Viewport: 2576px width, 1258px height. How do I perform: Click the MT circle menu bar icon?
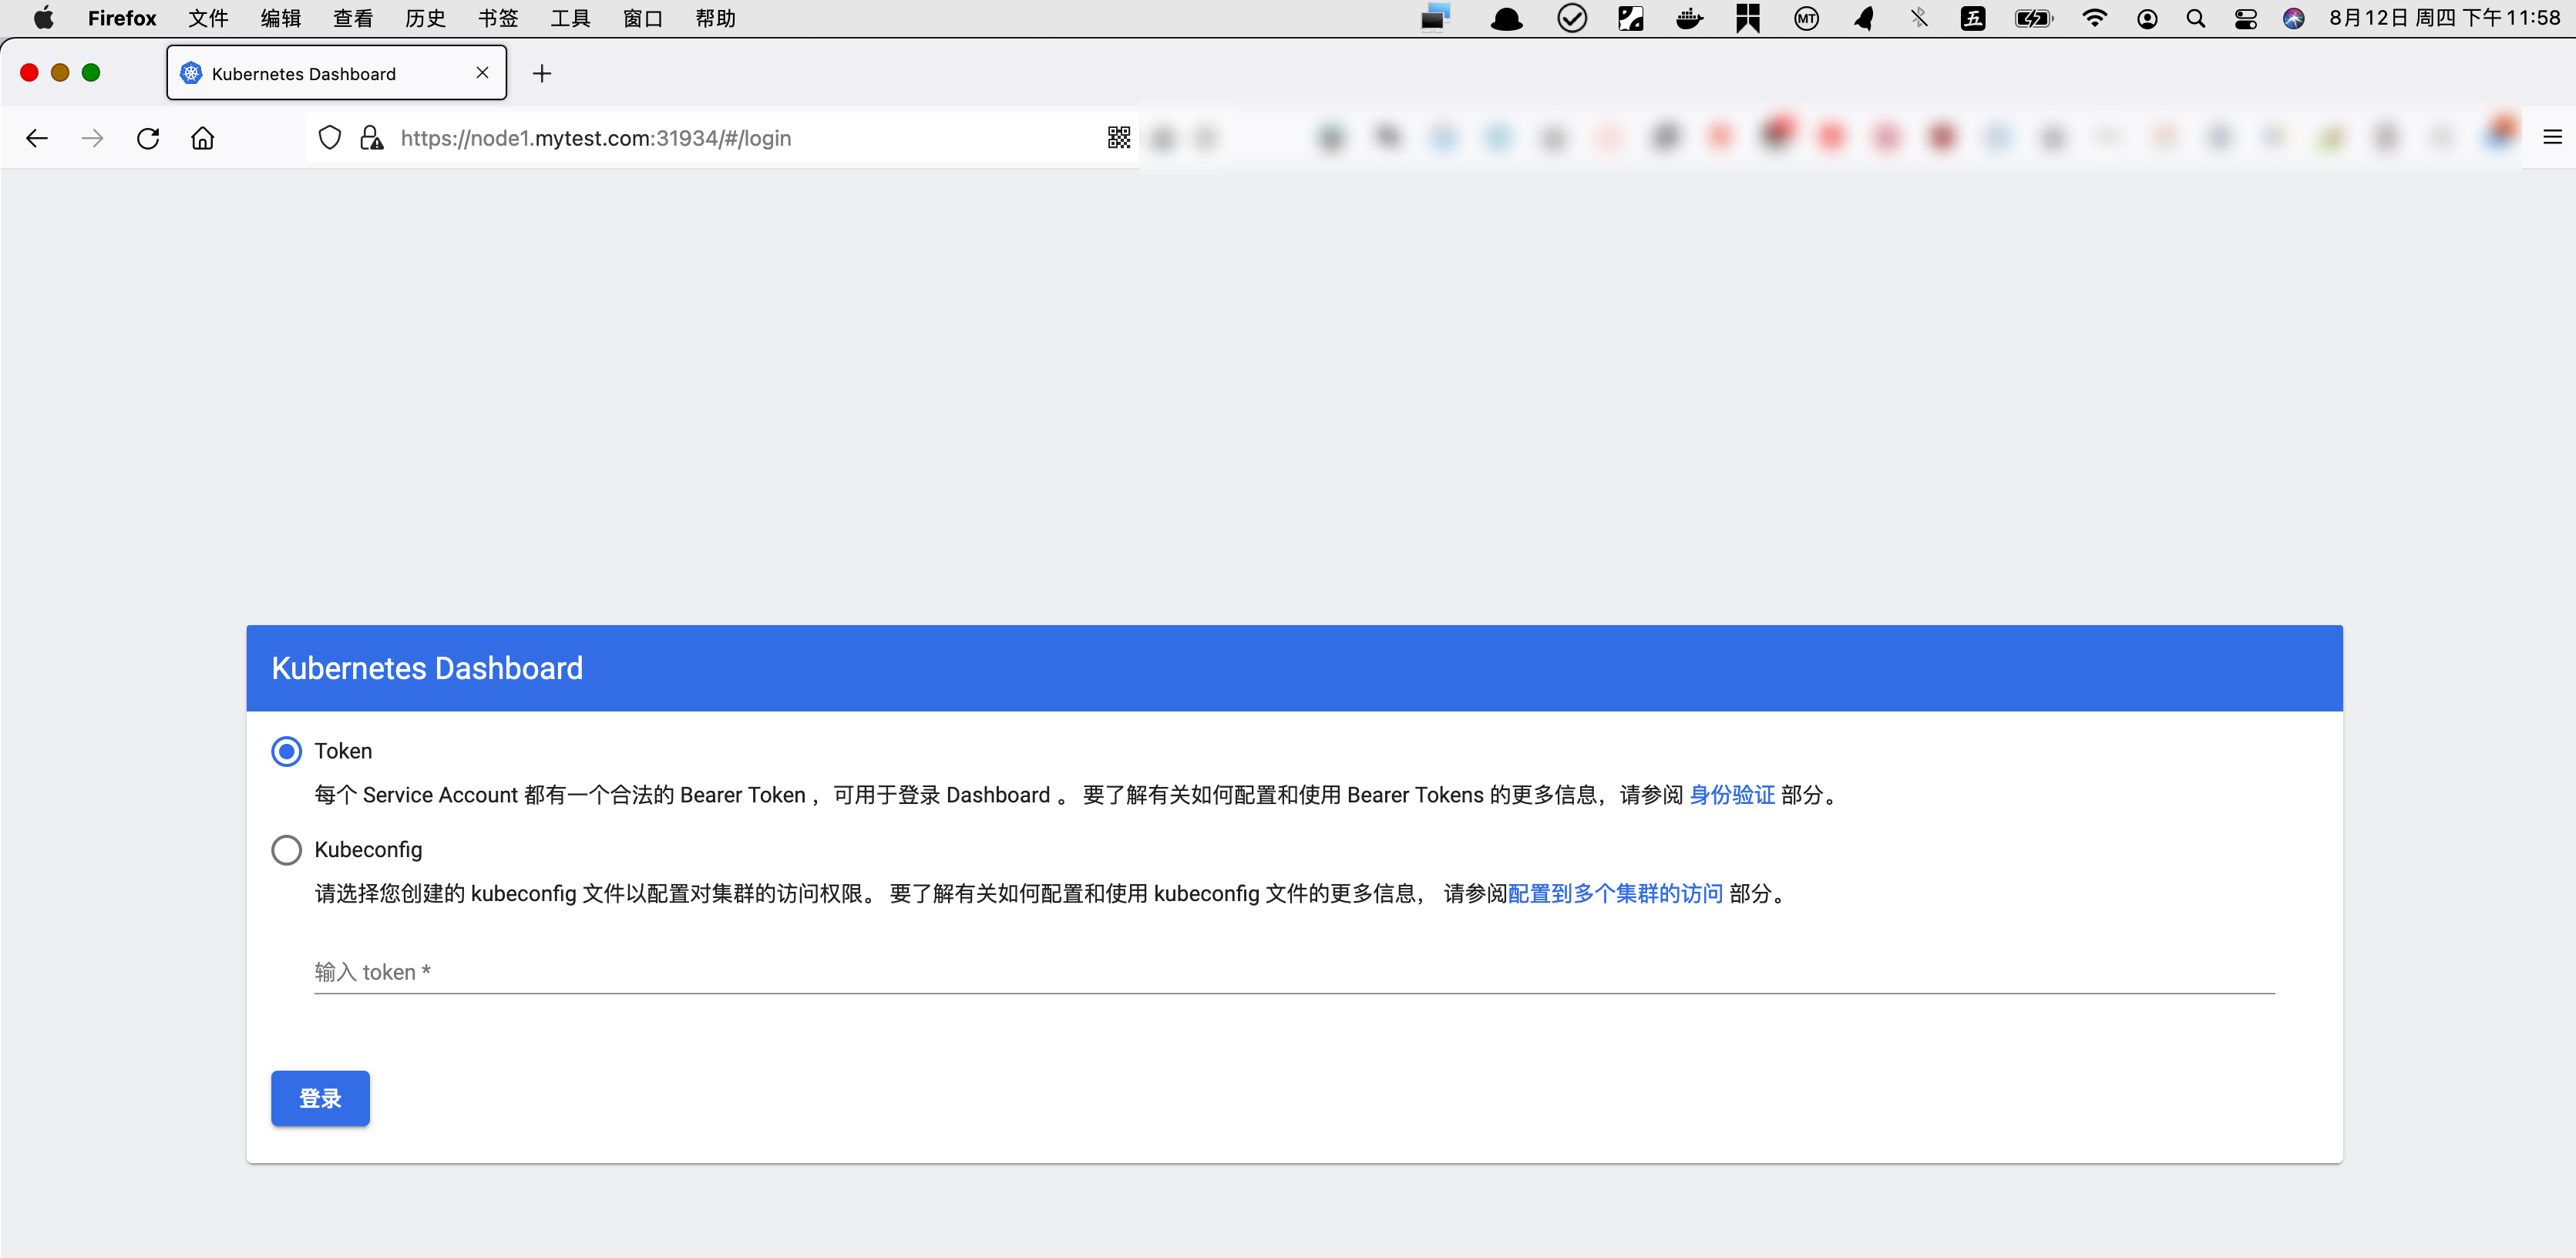tap(1806, 18)
